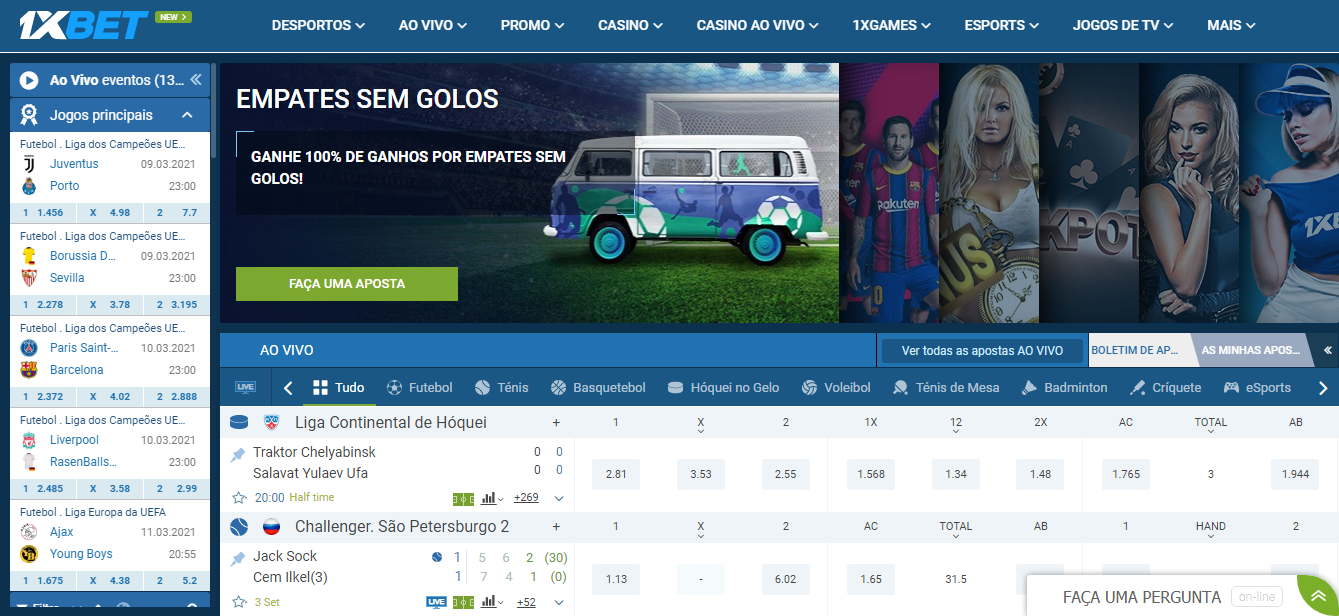
Task: Click the LIVE monitor icon in sports bar
Action: tap(245, 388)
